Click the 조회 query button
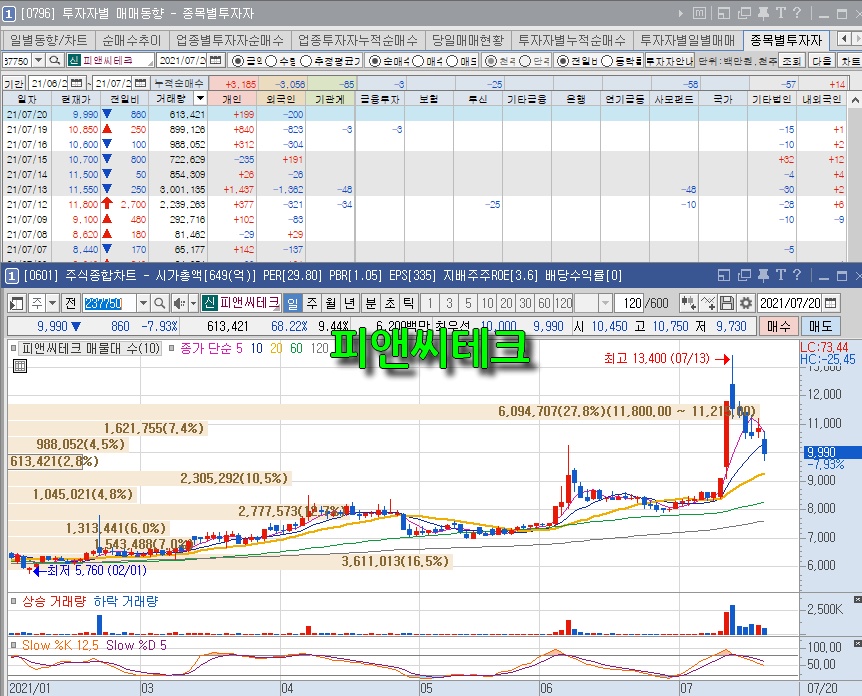This screenshot has height=696, width=862. point(791,60)
